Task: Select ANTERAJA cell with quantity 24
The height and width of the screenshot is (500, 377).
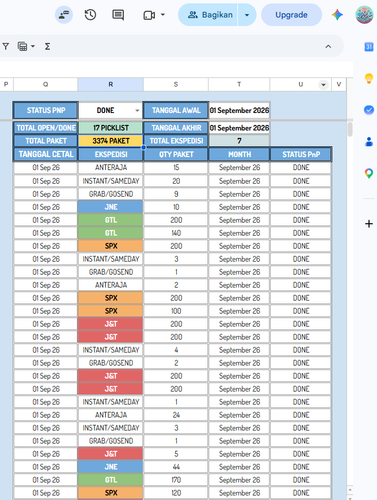Action: click(x=111, y=415)
